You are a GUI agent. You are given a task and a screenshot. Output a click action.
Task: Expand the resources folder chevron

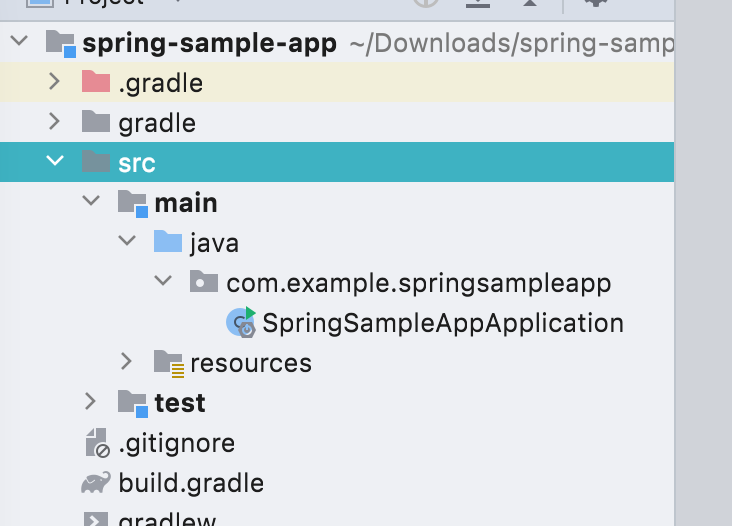(x=126, y=362)
